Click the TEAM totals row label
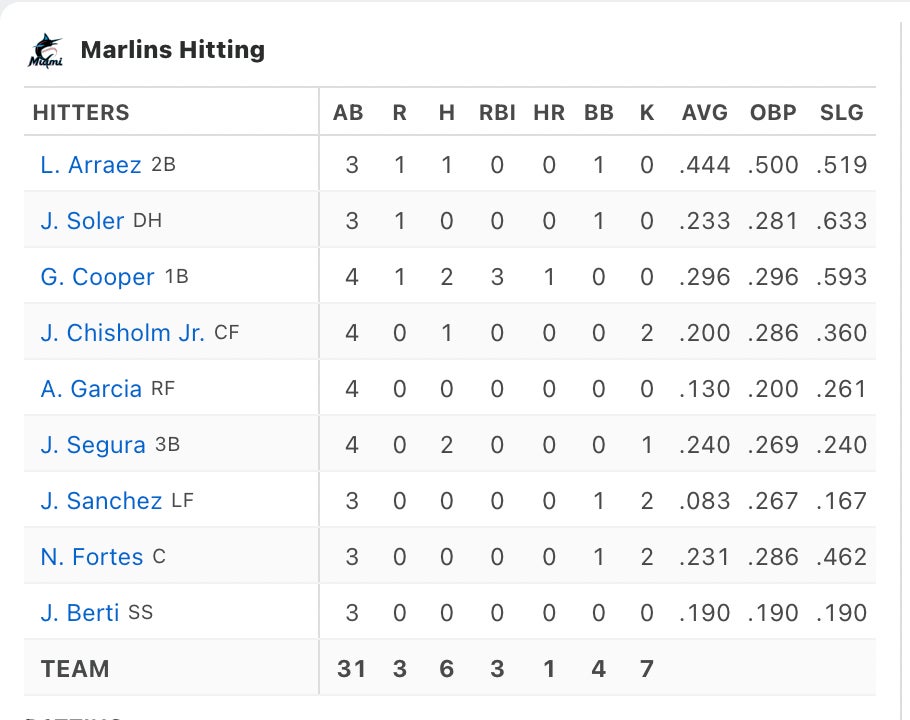The image size is (910, 720). [x=75, y=669]
